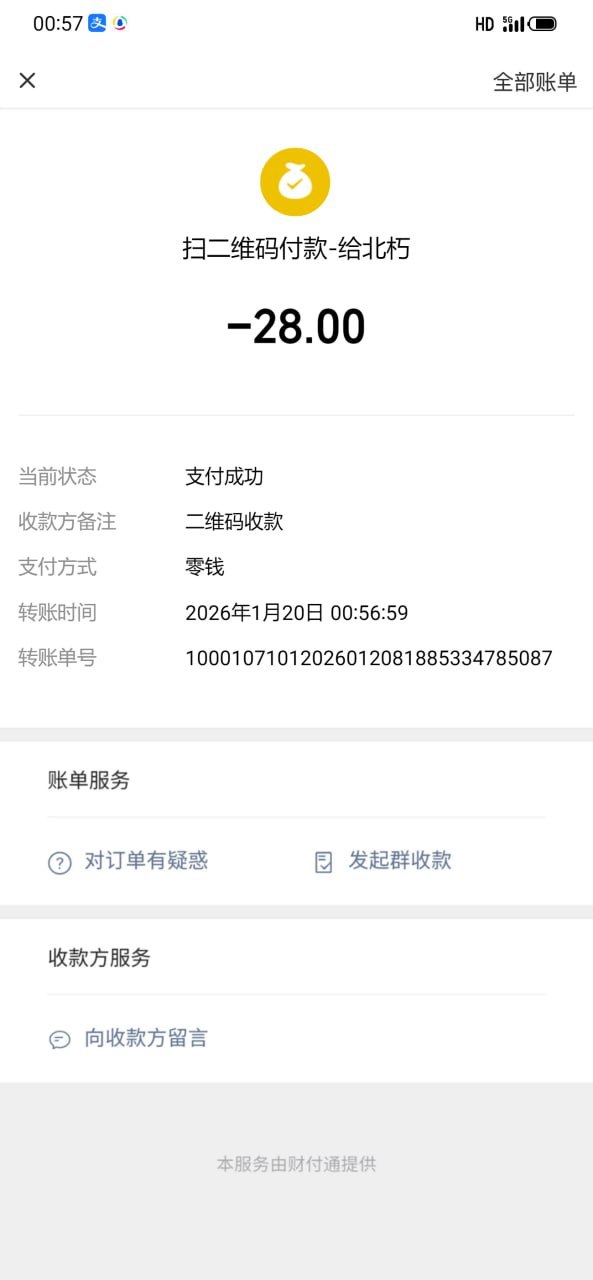Tap the 支付方式 value 零钱
593x1280 pixels.
click(205, 567)
